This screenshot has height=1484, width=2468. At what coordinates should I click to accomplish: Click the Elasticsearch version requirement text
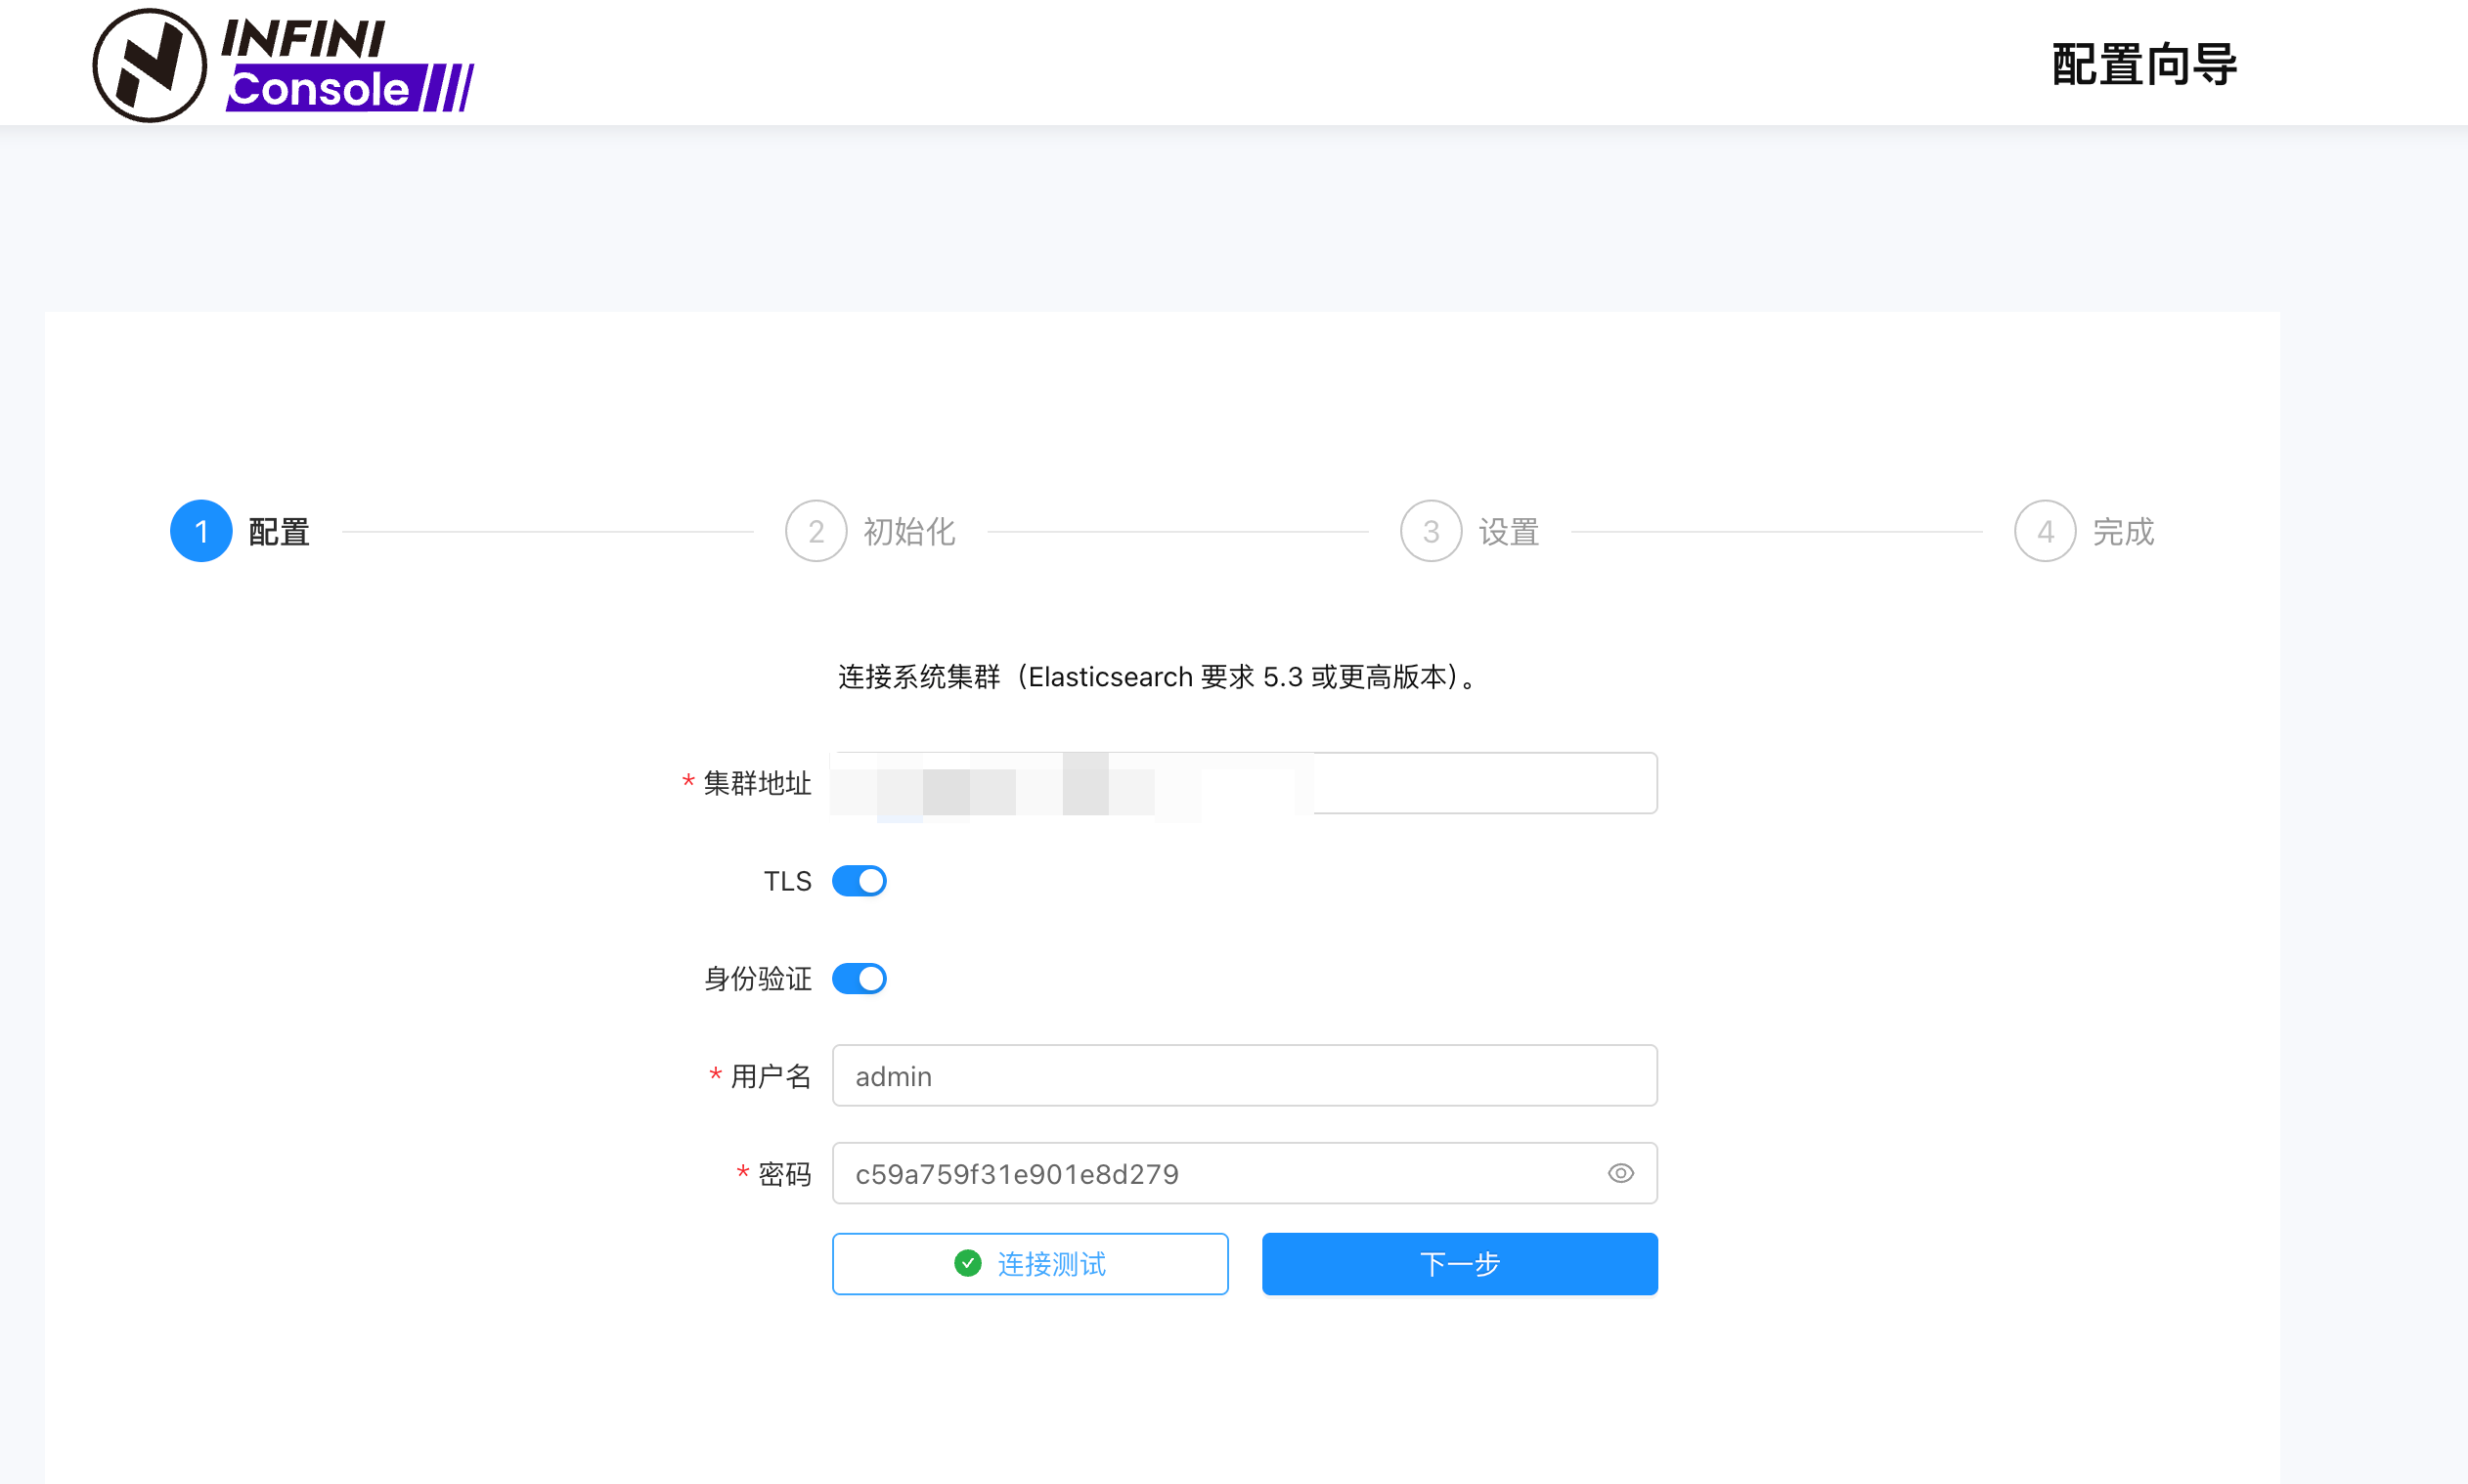coord(1156,677)
